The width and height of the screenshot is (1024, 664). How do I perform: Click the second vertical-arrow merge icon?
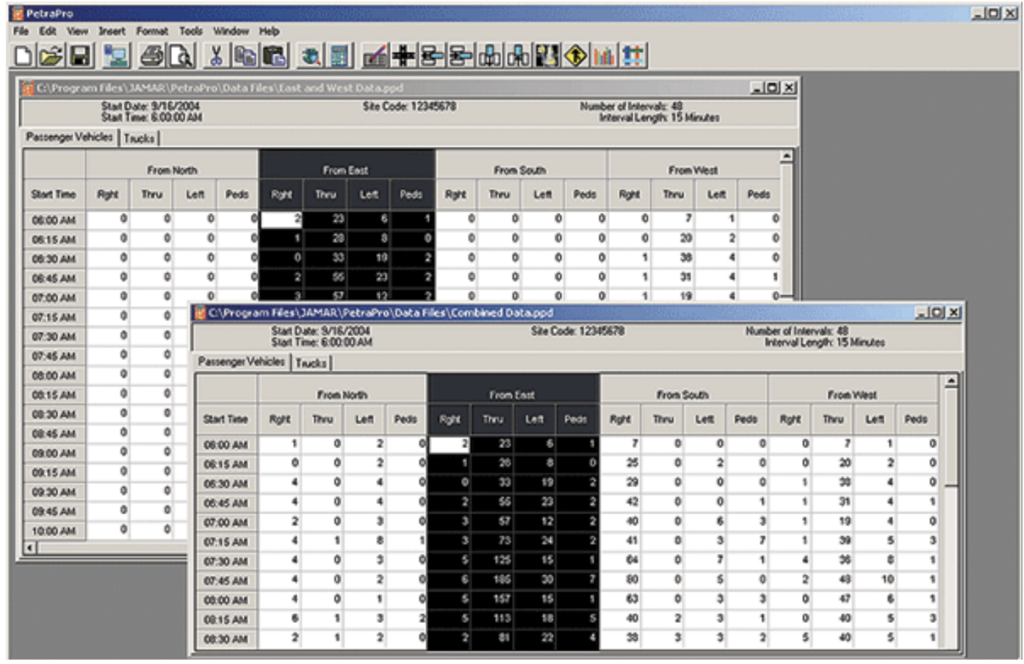coord(519,56)
